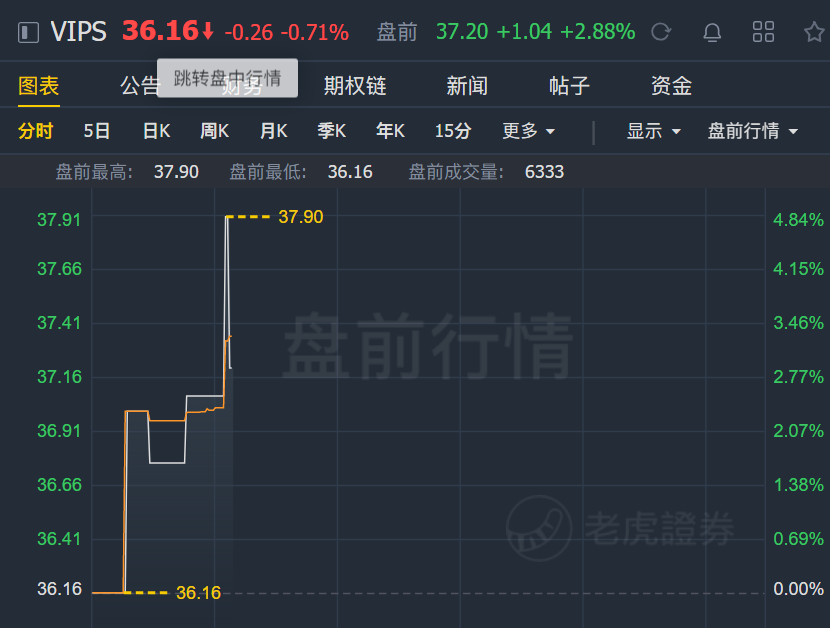Expand the 盘前行情 session dropdown
The image size is (830, 628).
point(752,130)
